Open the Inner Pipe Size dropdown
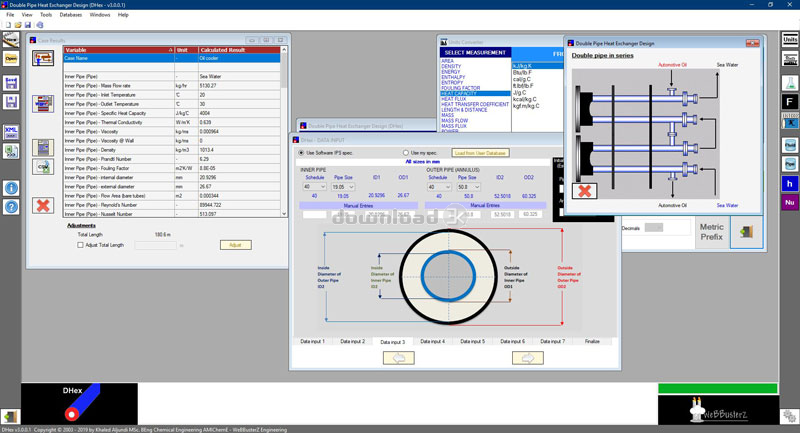The image size is (800, 433). click(x=343, y=187)
